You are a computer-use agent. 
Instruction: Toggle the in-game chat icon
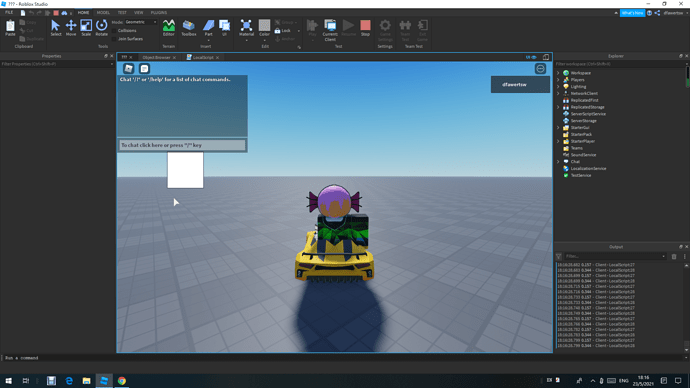144,69
